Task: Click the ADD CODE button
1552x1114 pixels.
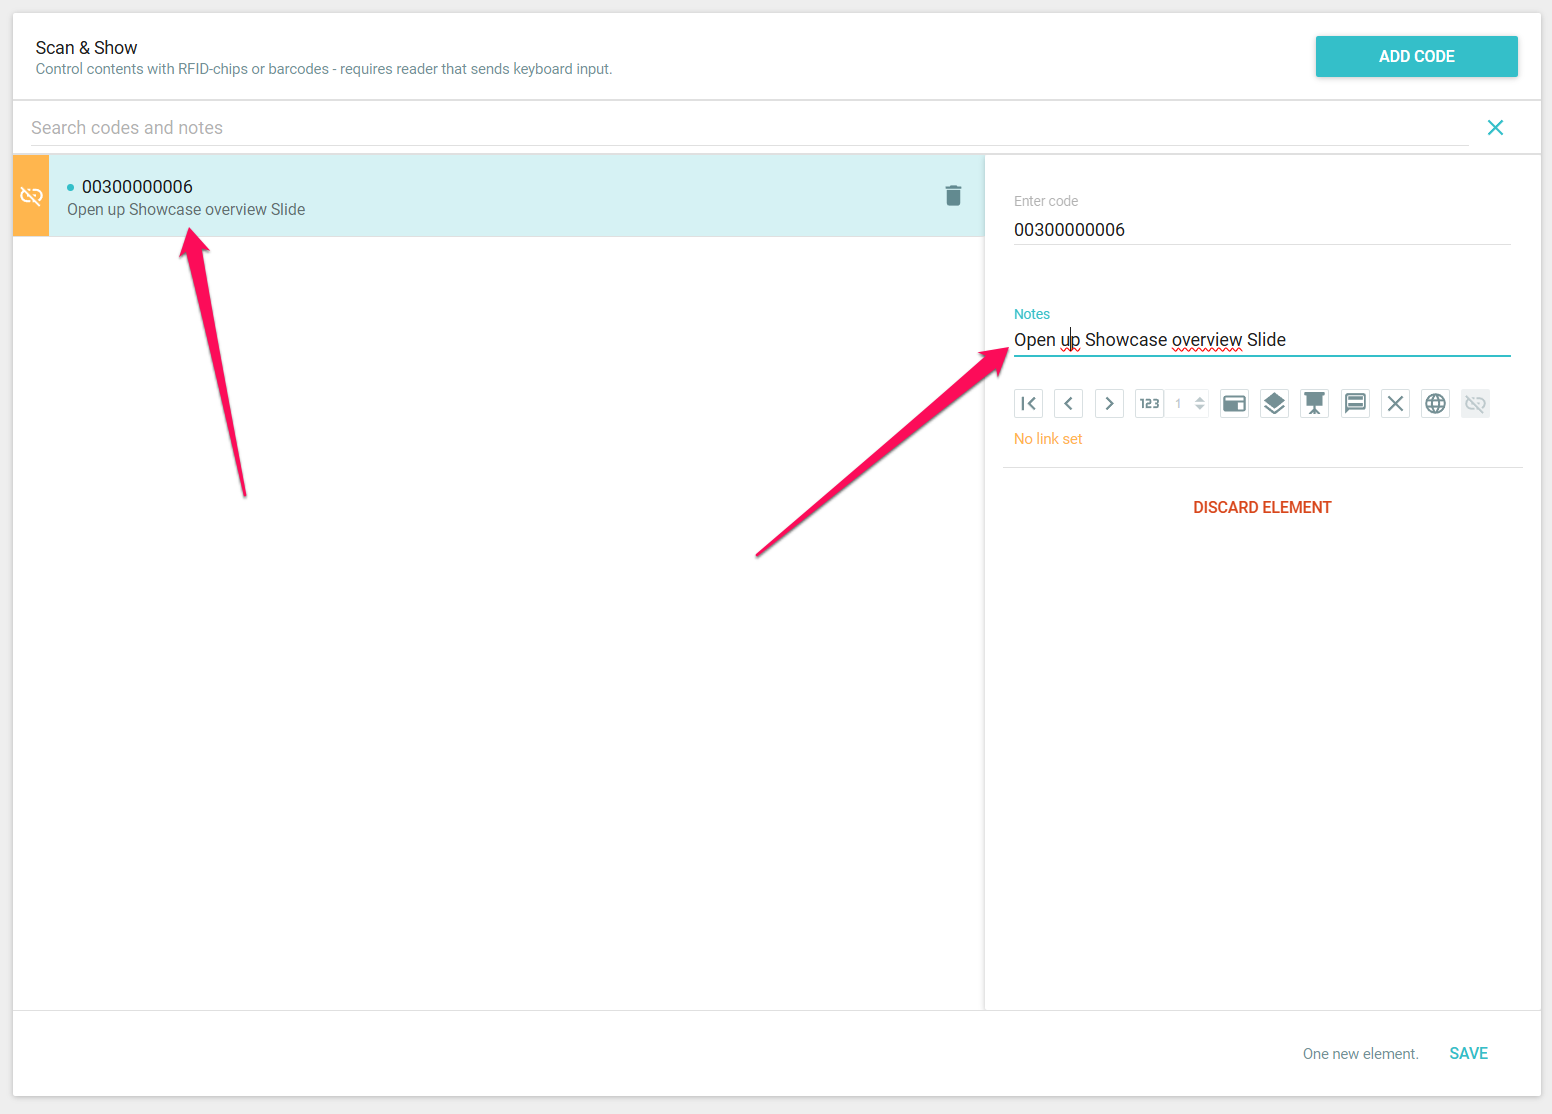Action: [1416, 57]
